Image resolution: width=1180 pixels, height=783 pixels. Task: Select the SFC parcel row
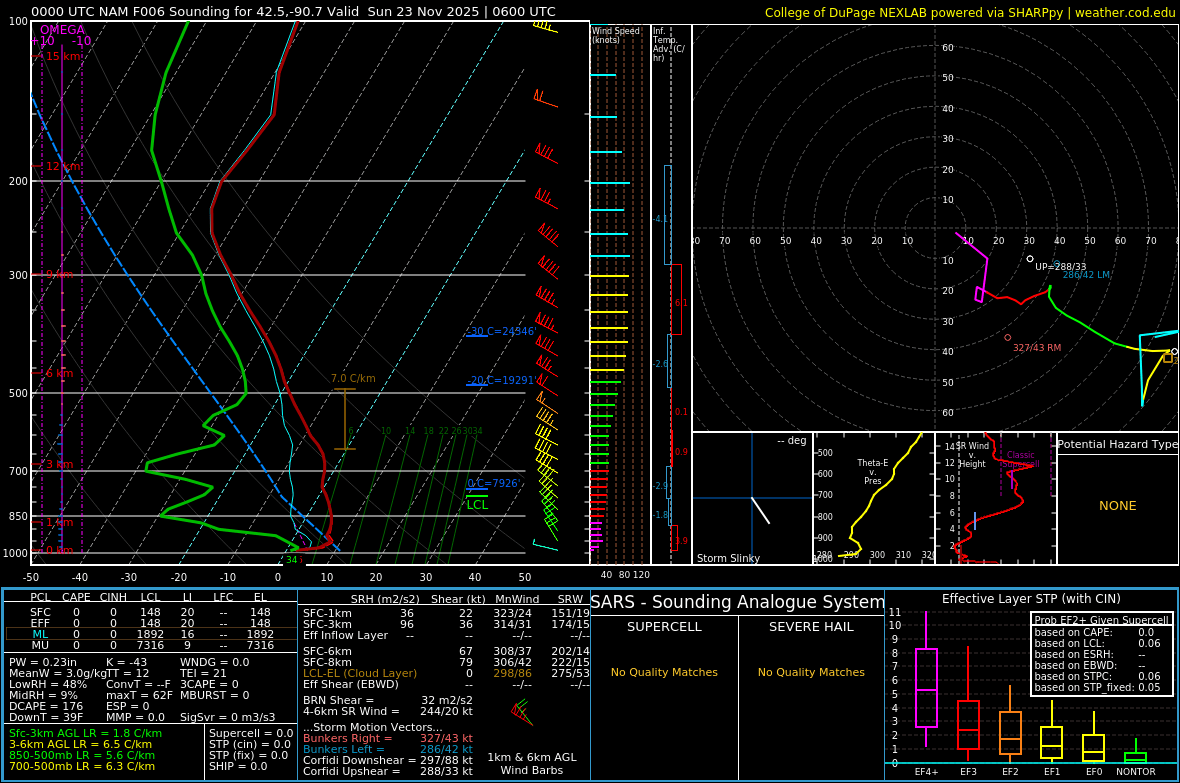pos(151,613)
